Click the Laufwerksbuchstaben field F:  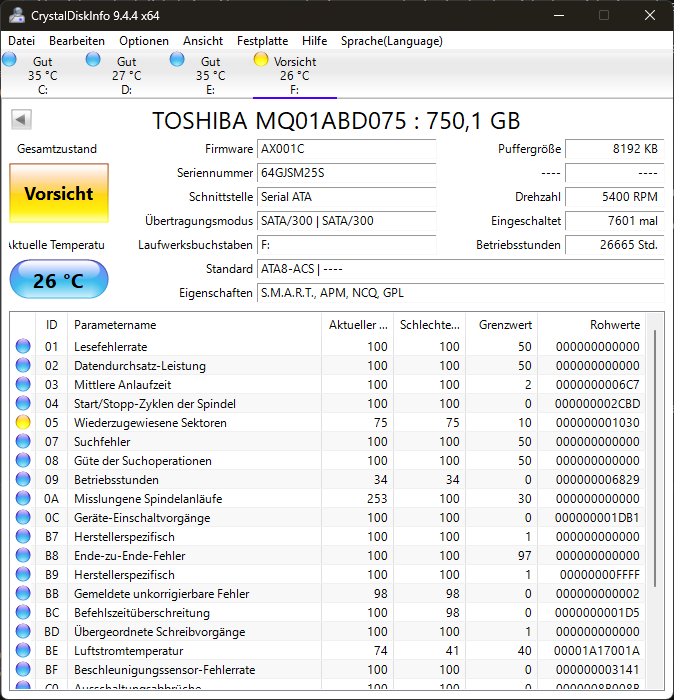[346, 245]
